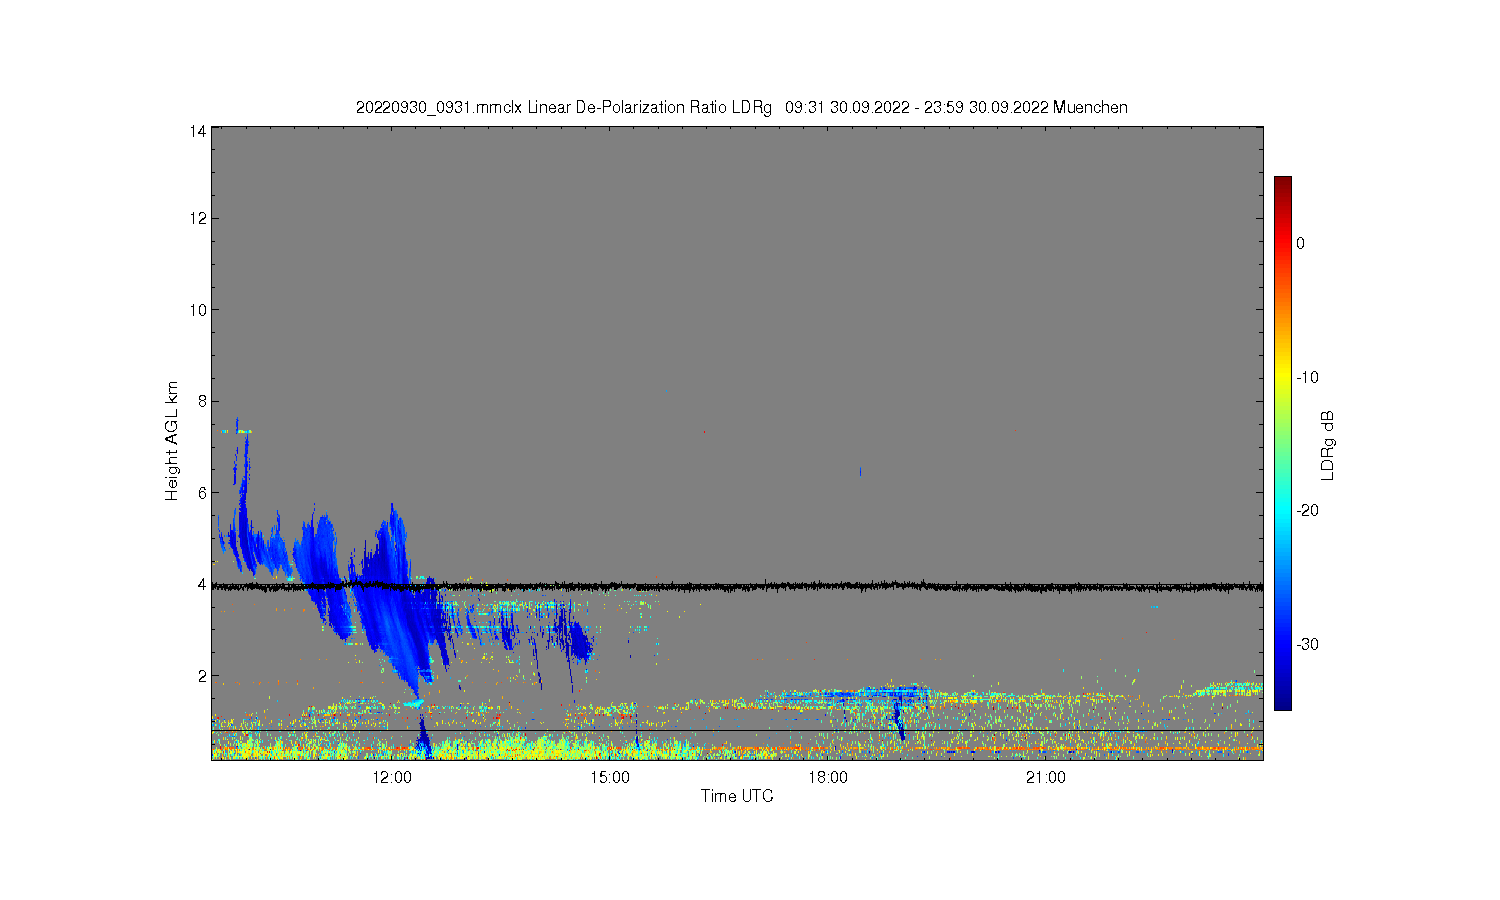The image size is (1500, 900).
Task: Click the height tick label 2
Action: (202, 676)
